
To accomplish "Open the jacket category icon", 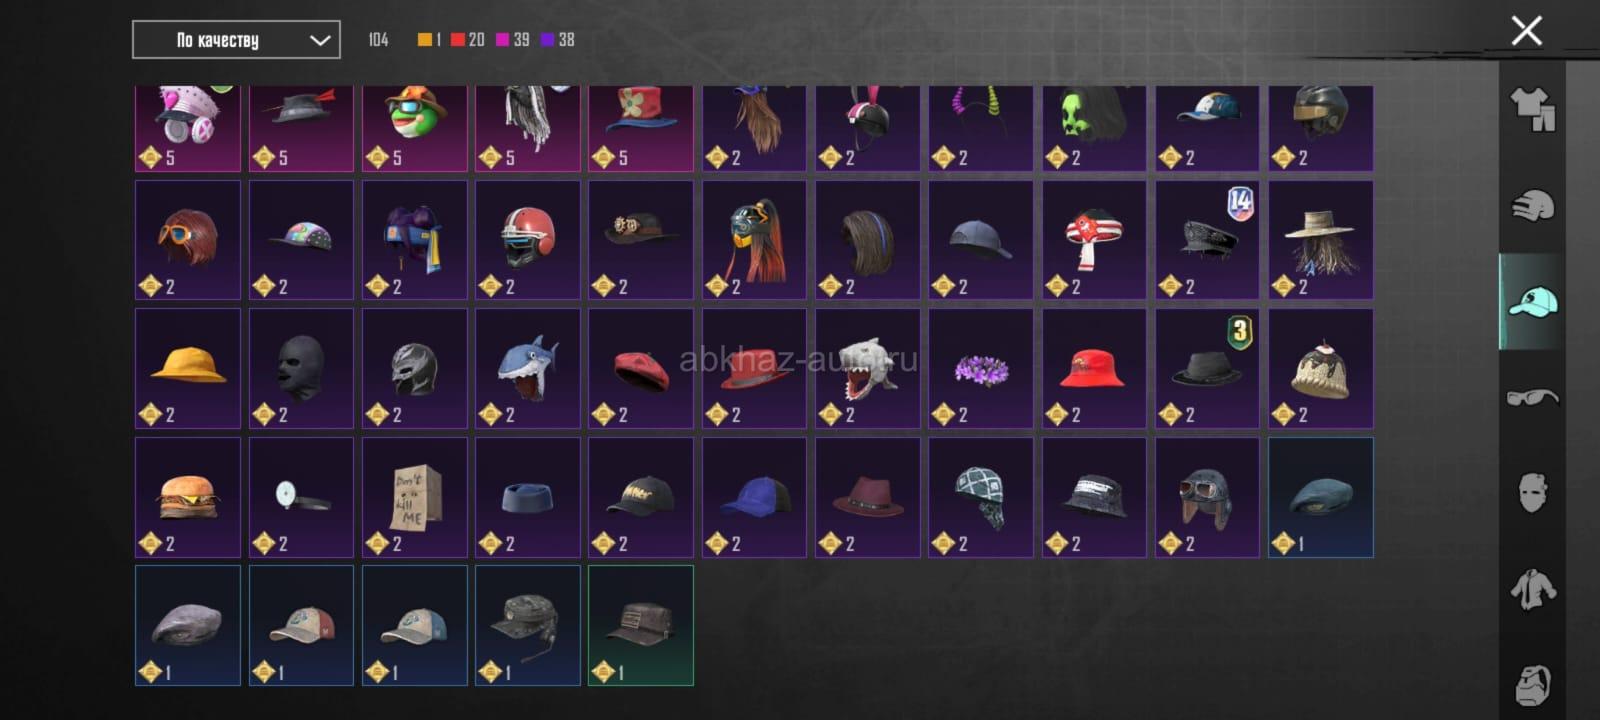I will [x=1532, y=589].
